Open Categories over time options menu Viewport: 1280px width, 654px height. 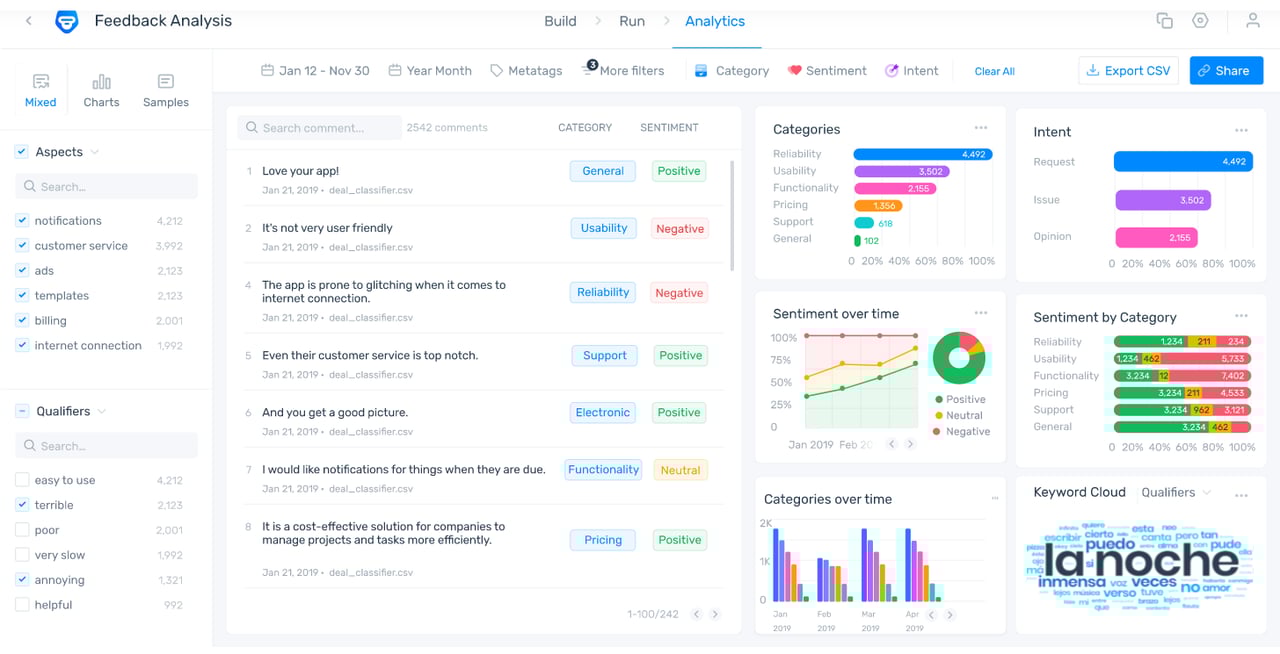coord(995,498)
